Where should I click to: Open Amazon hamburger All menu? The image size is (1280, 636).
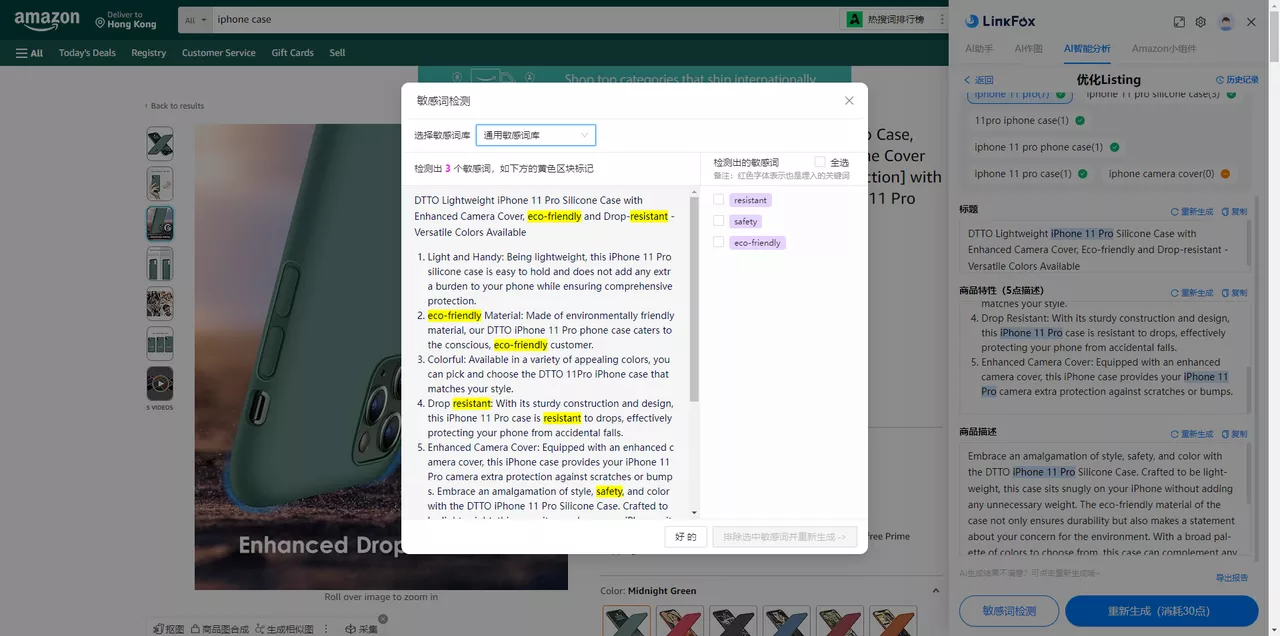pos(29,53)
